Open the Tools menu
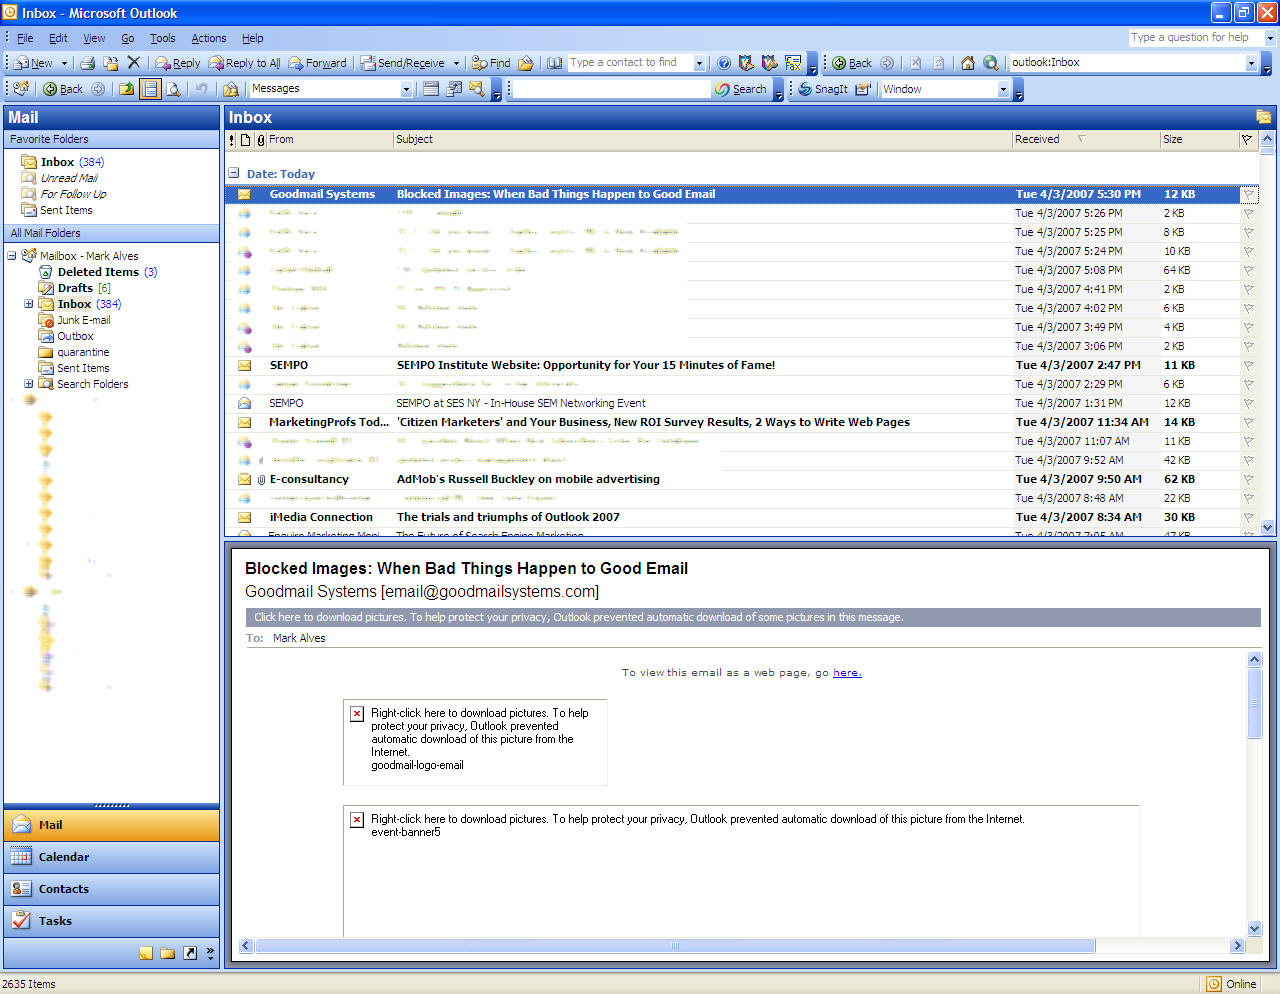The image size is (1280, 994). click(x=162, y=38)
